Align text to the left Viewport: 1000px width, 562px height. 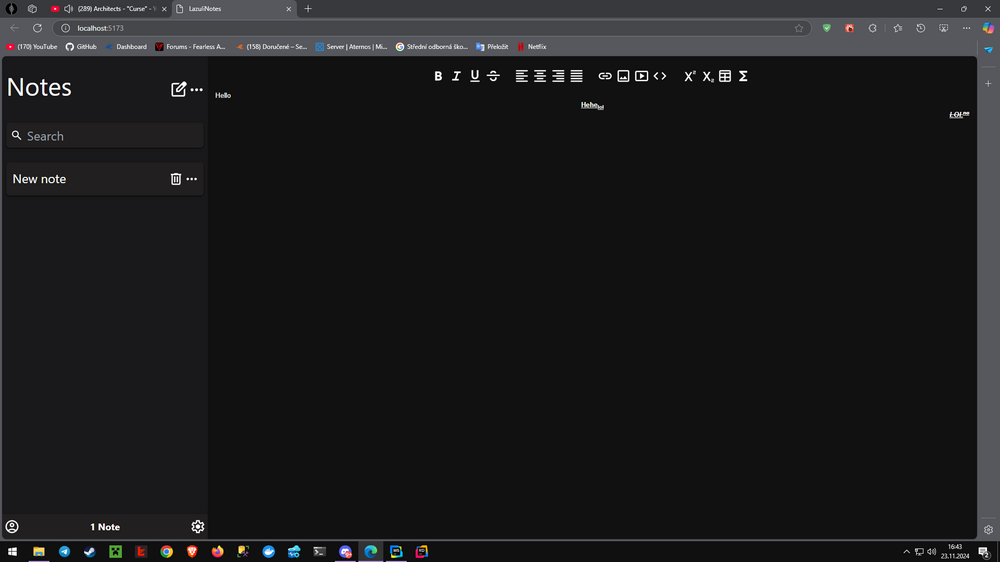pos(522,76)
